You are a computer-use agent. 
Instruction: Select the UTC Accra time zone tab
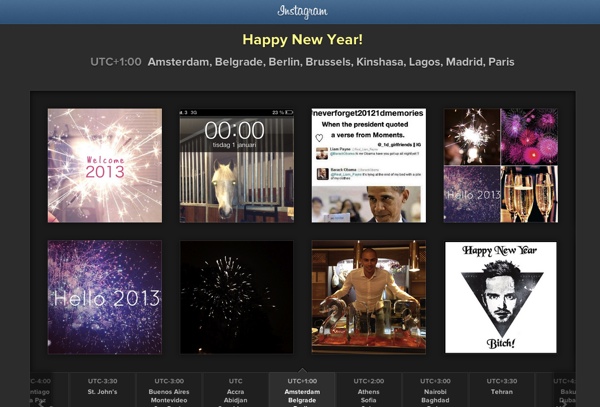[235, 389]
